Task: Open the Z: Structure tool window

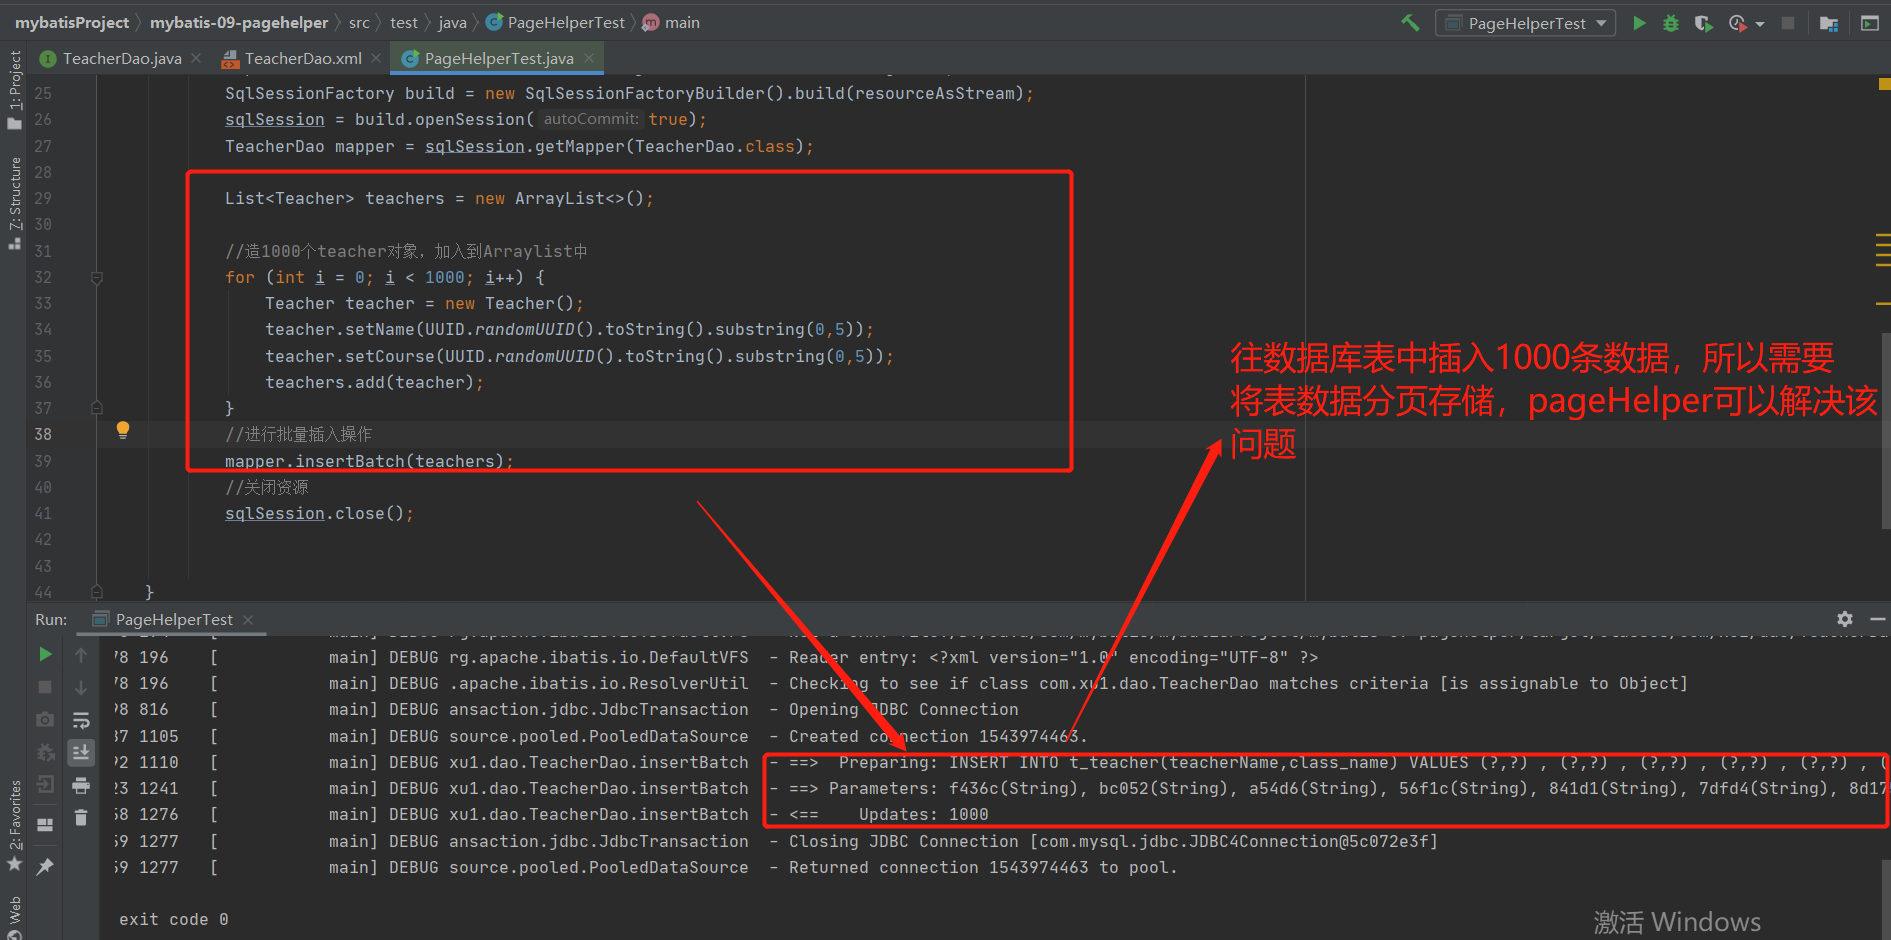Action: pos(14,203)
